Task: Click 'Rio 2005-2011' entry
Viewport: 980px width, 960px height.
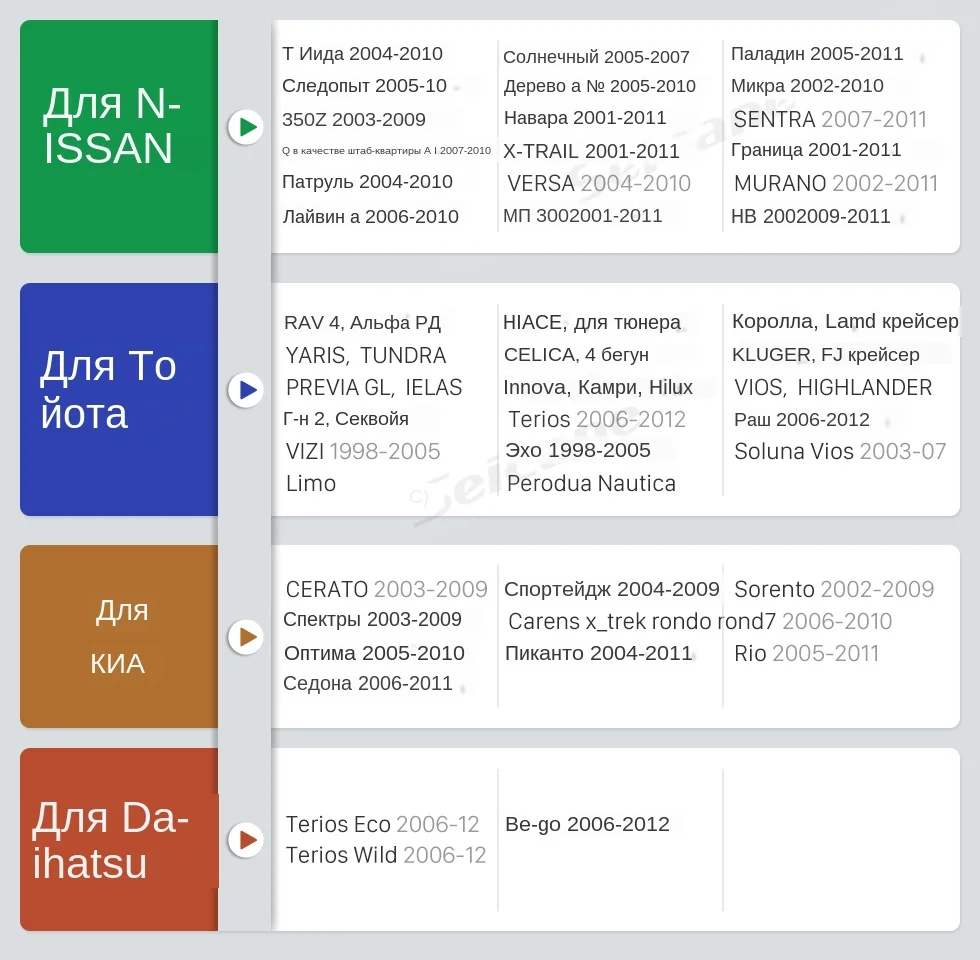Action: 806,654
